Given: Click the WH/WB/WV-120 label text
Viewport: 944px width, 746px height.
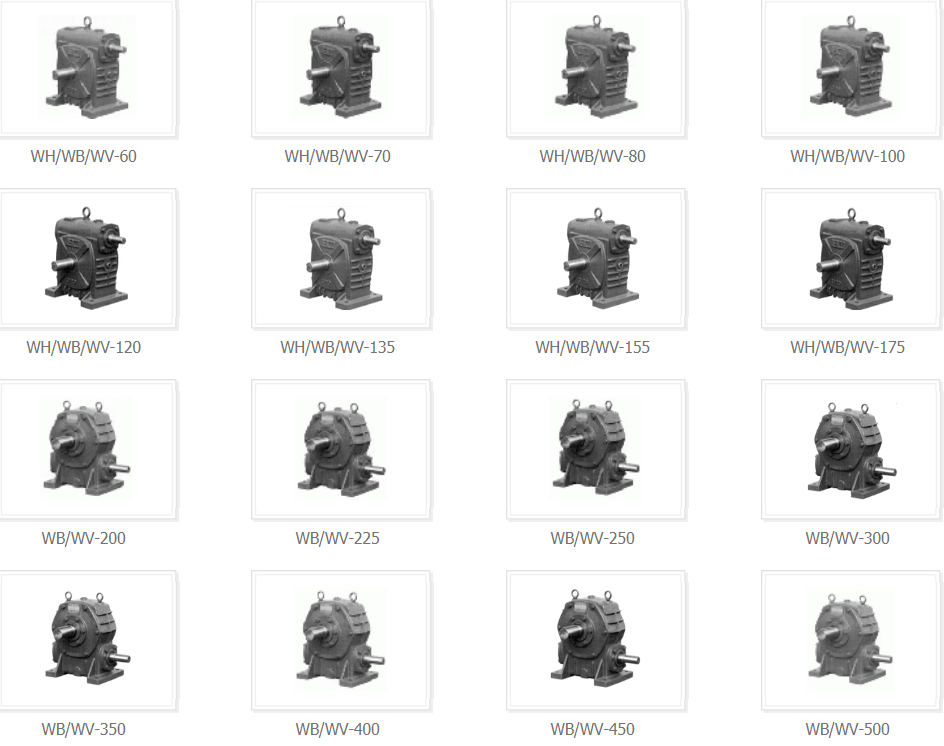Looking at the screenshot, I should pyautogui.click(x=84, y=347).
